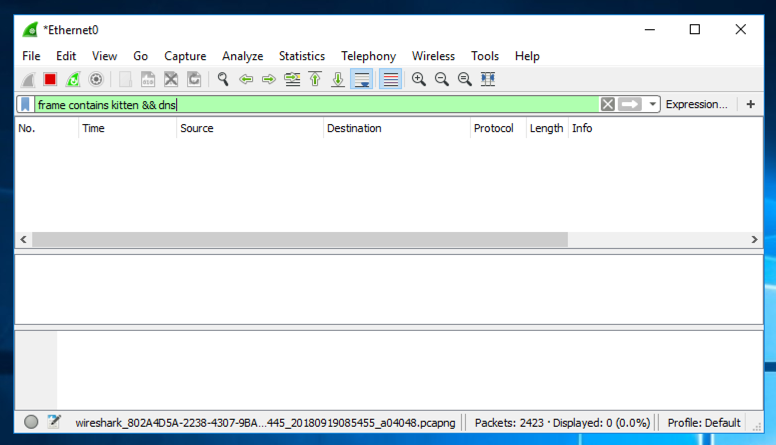Open Find a packet magnifier

(223, 79)
